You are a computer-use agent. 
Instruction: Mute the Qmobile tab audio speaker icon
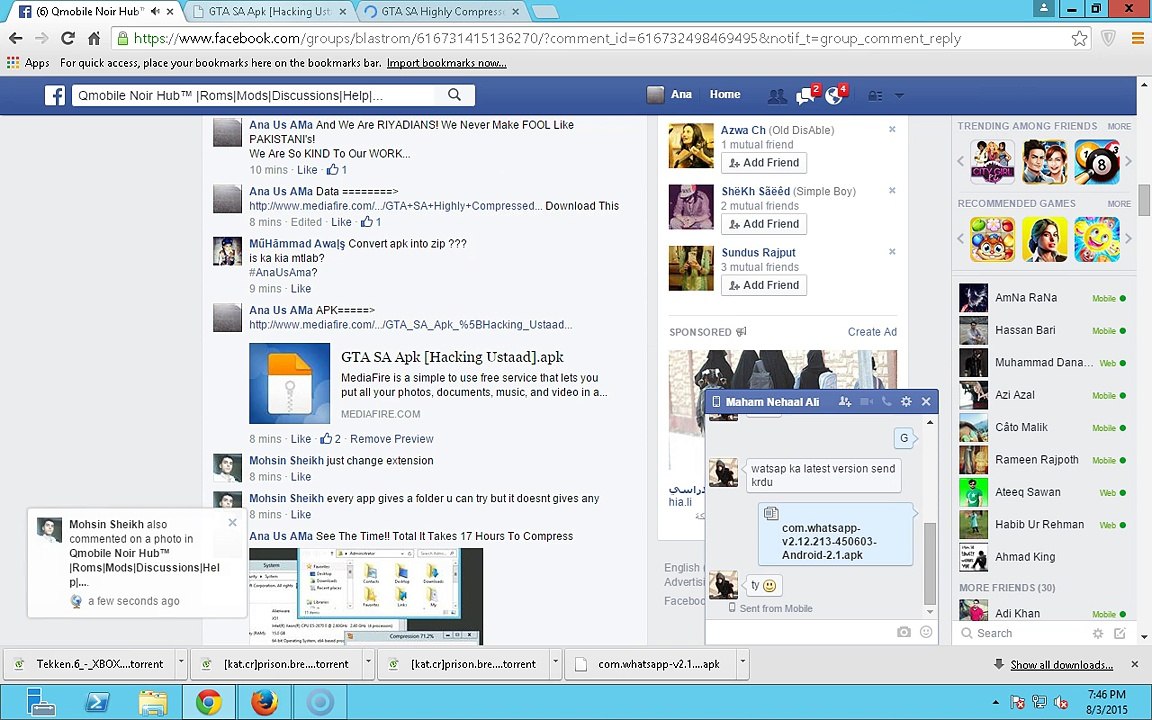tap(155, 12)
